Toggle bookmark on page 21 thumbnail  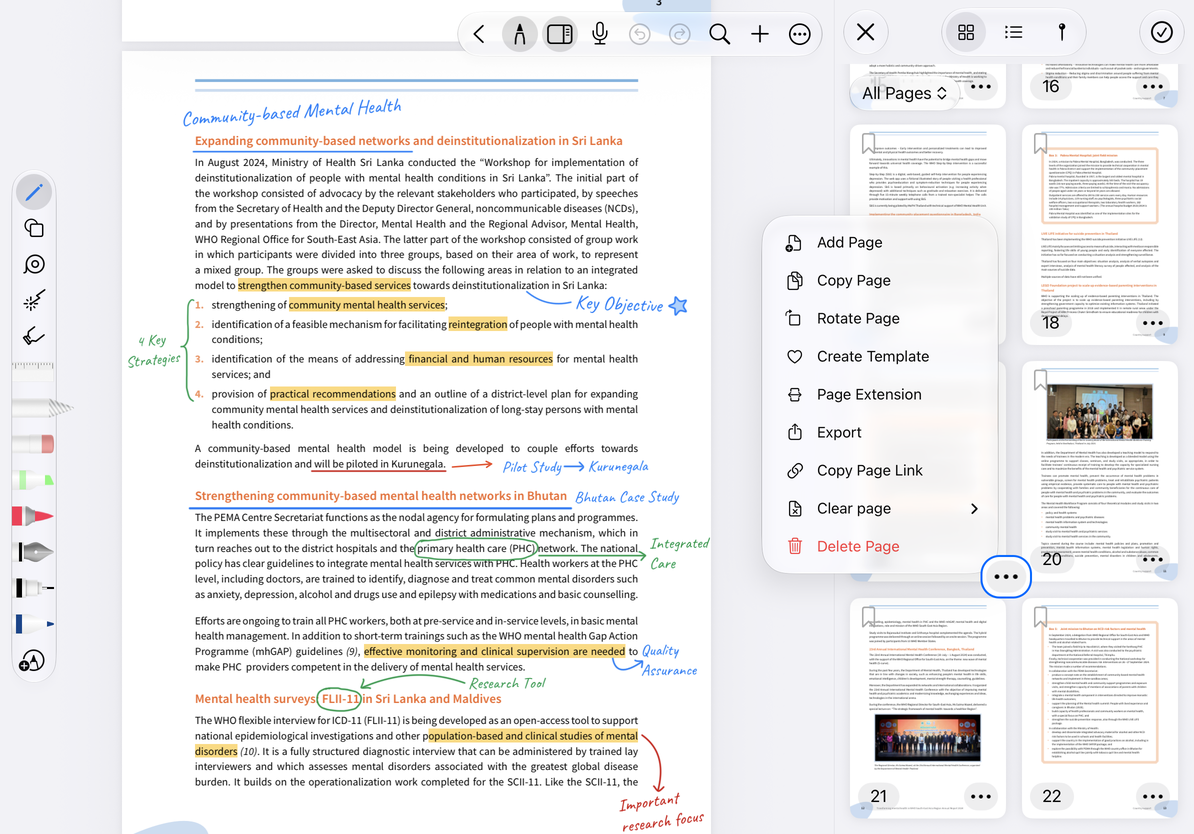click(868, 615)
